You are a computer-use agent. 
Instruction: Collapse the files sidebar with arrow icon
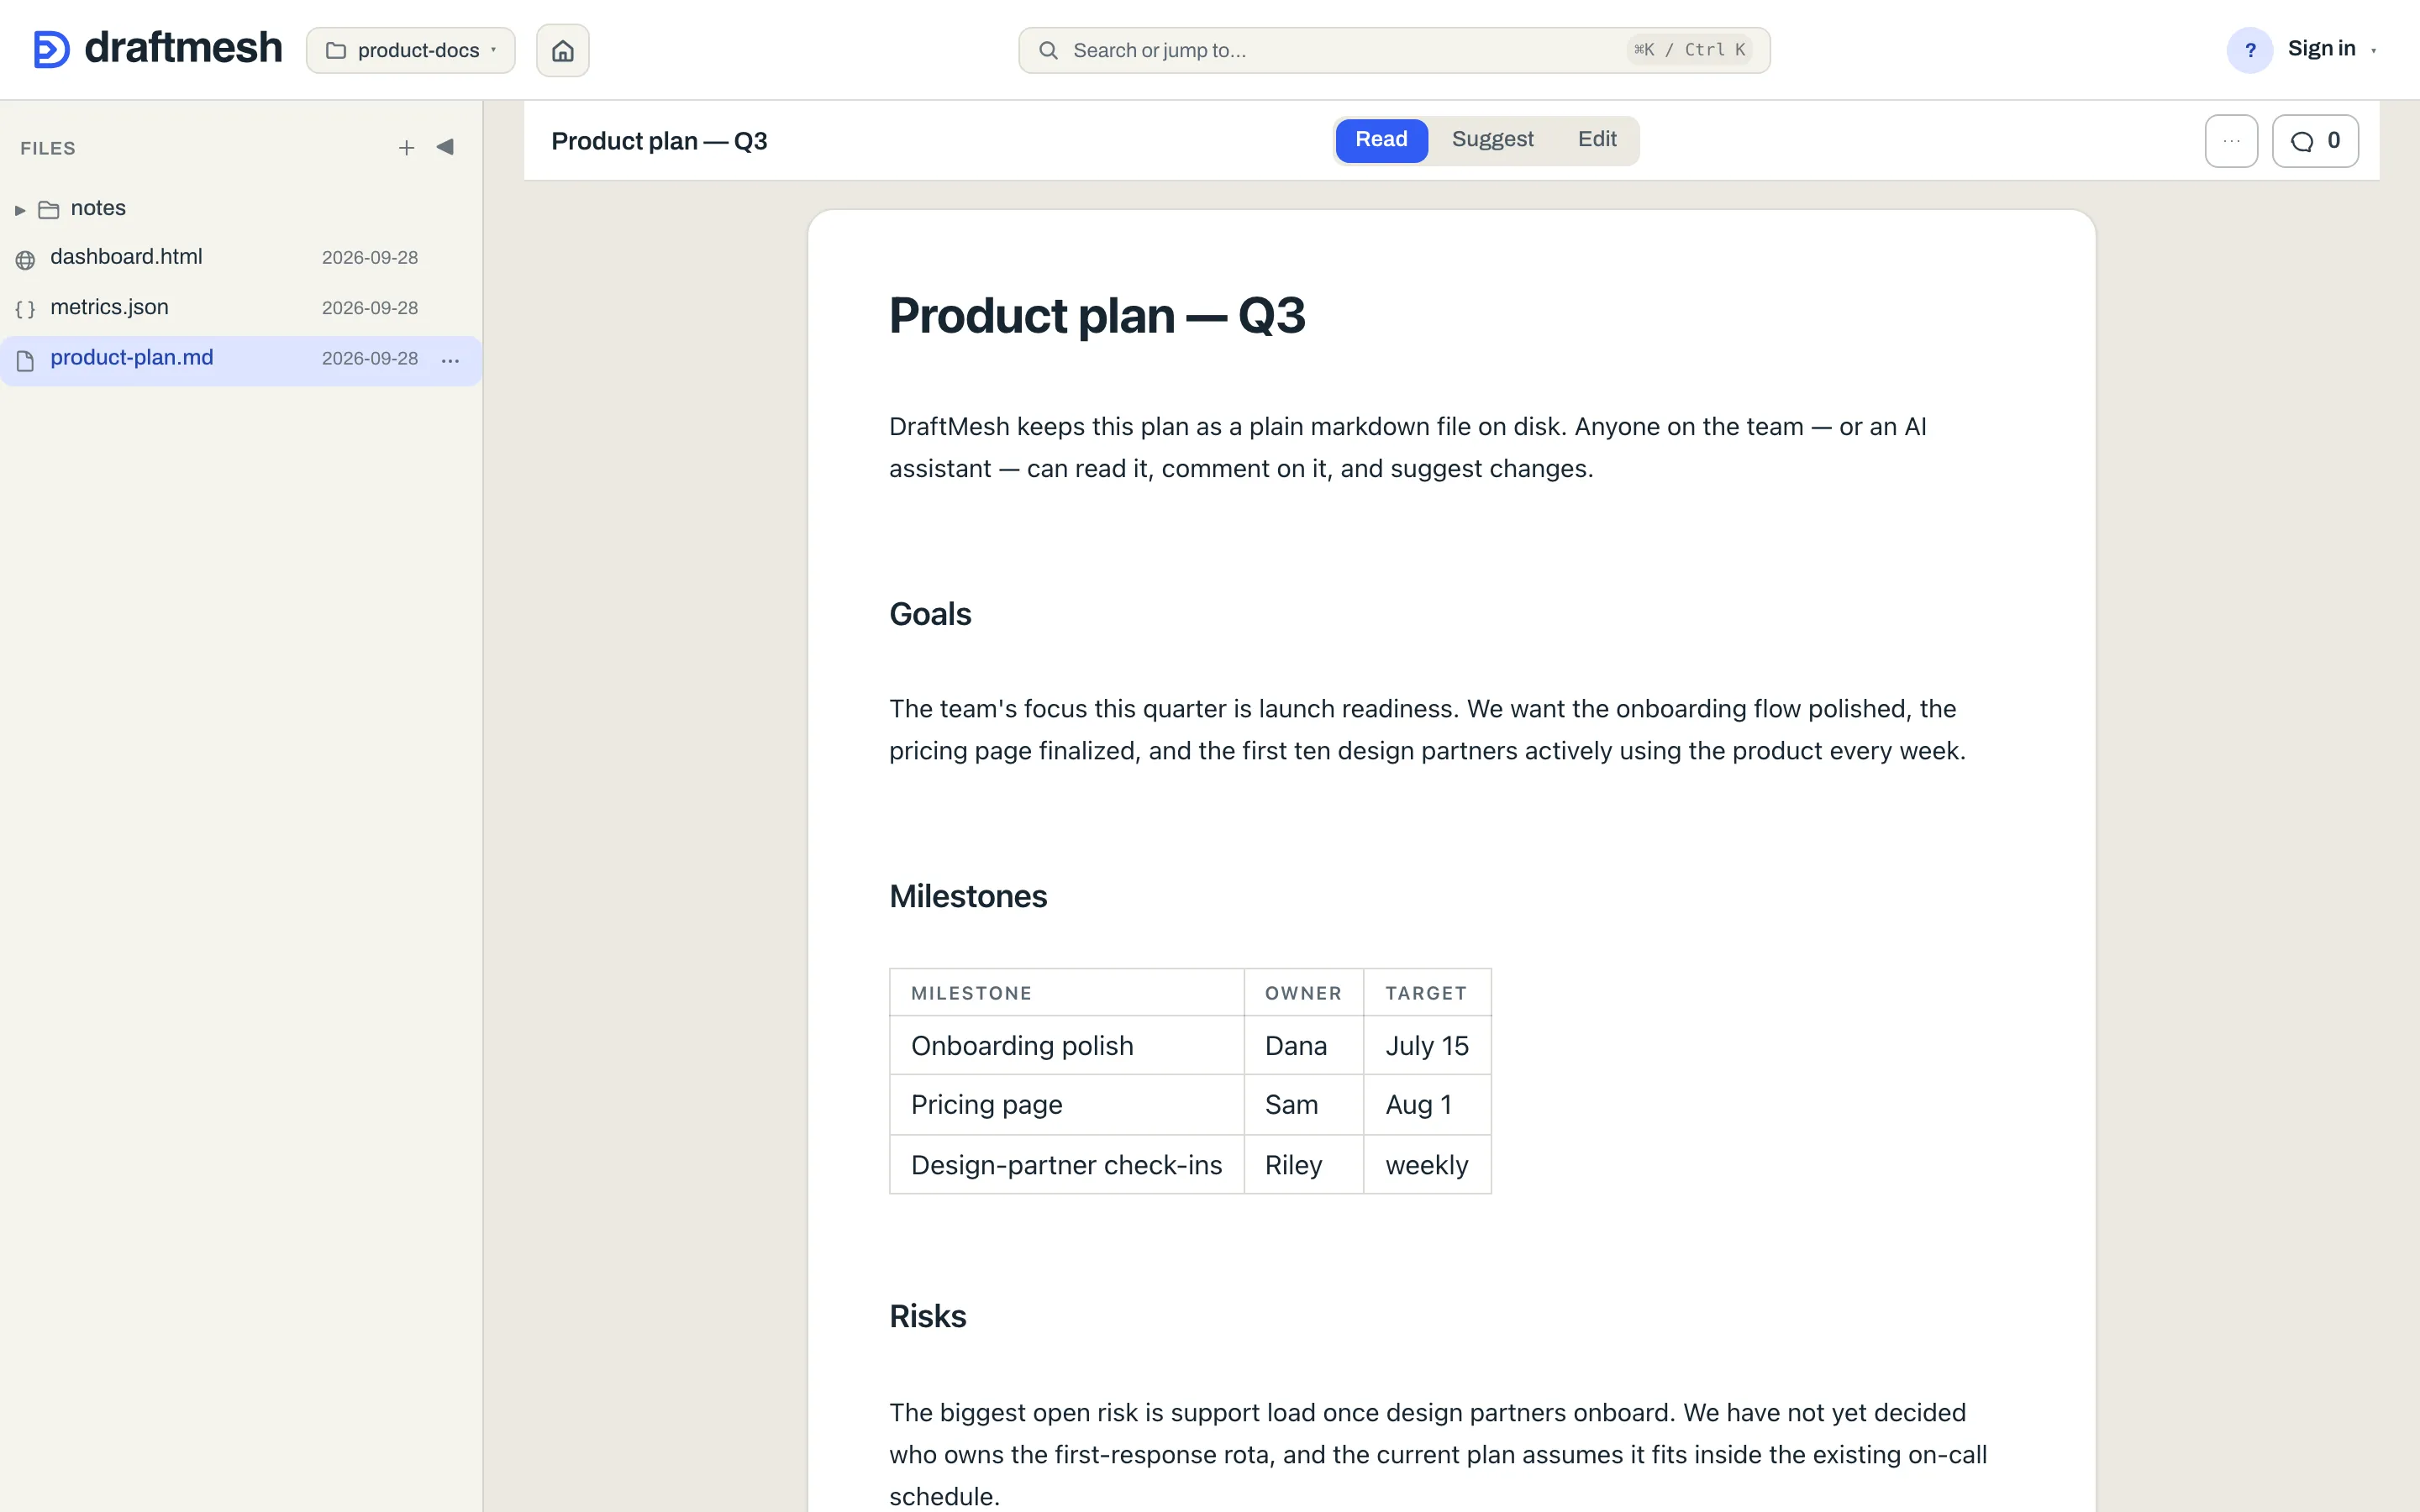[x=446, y=147]
